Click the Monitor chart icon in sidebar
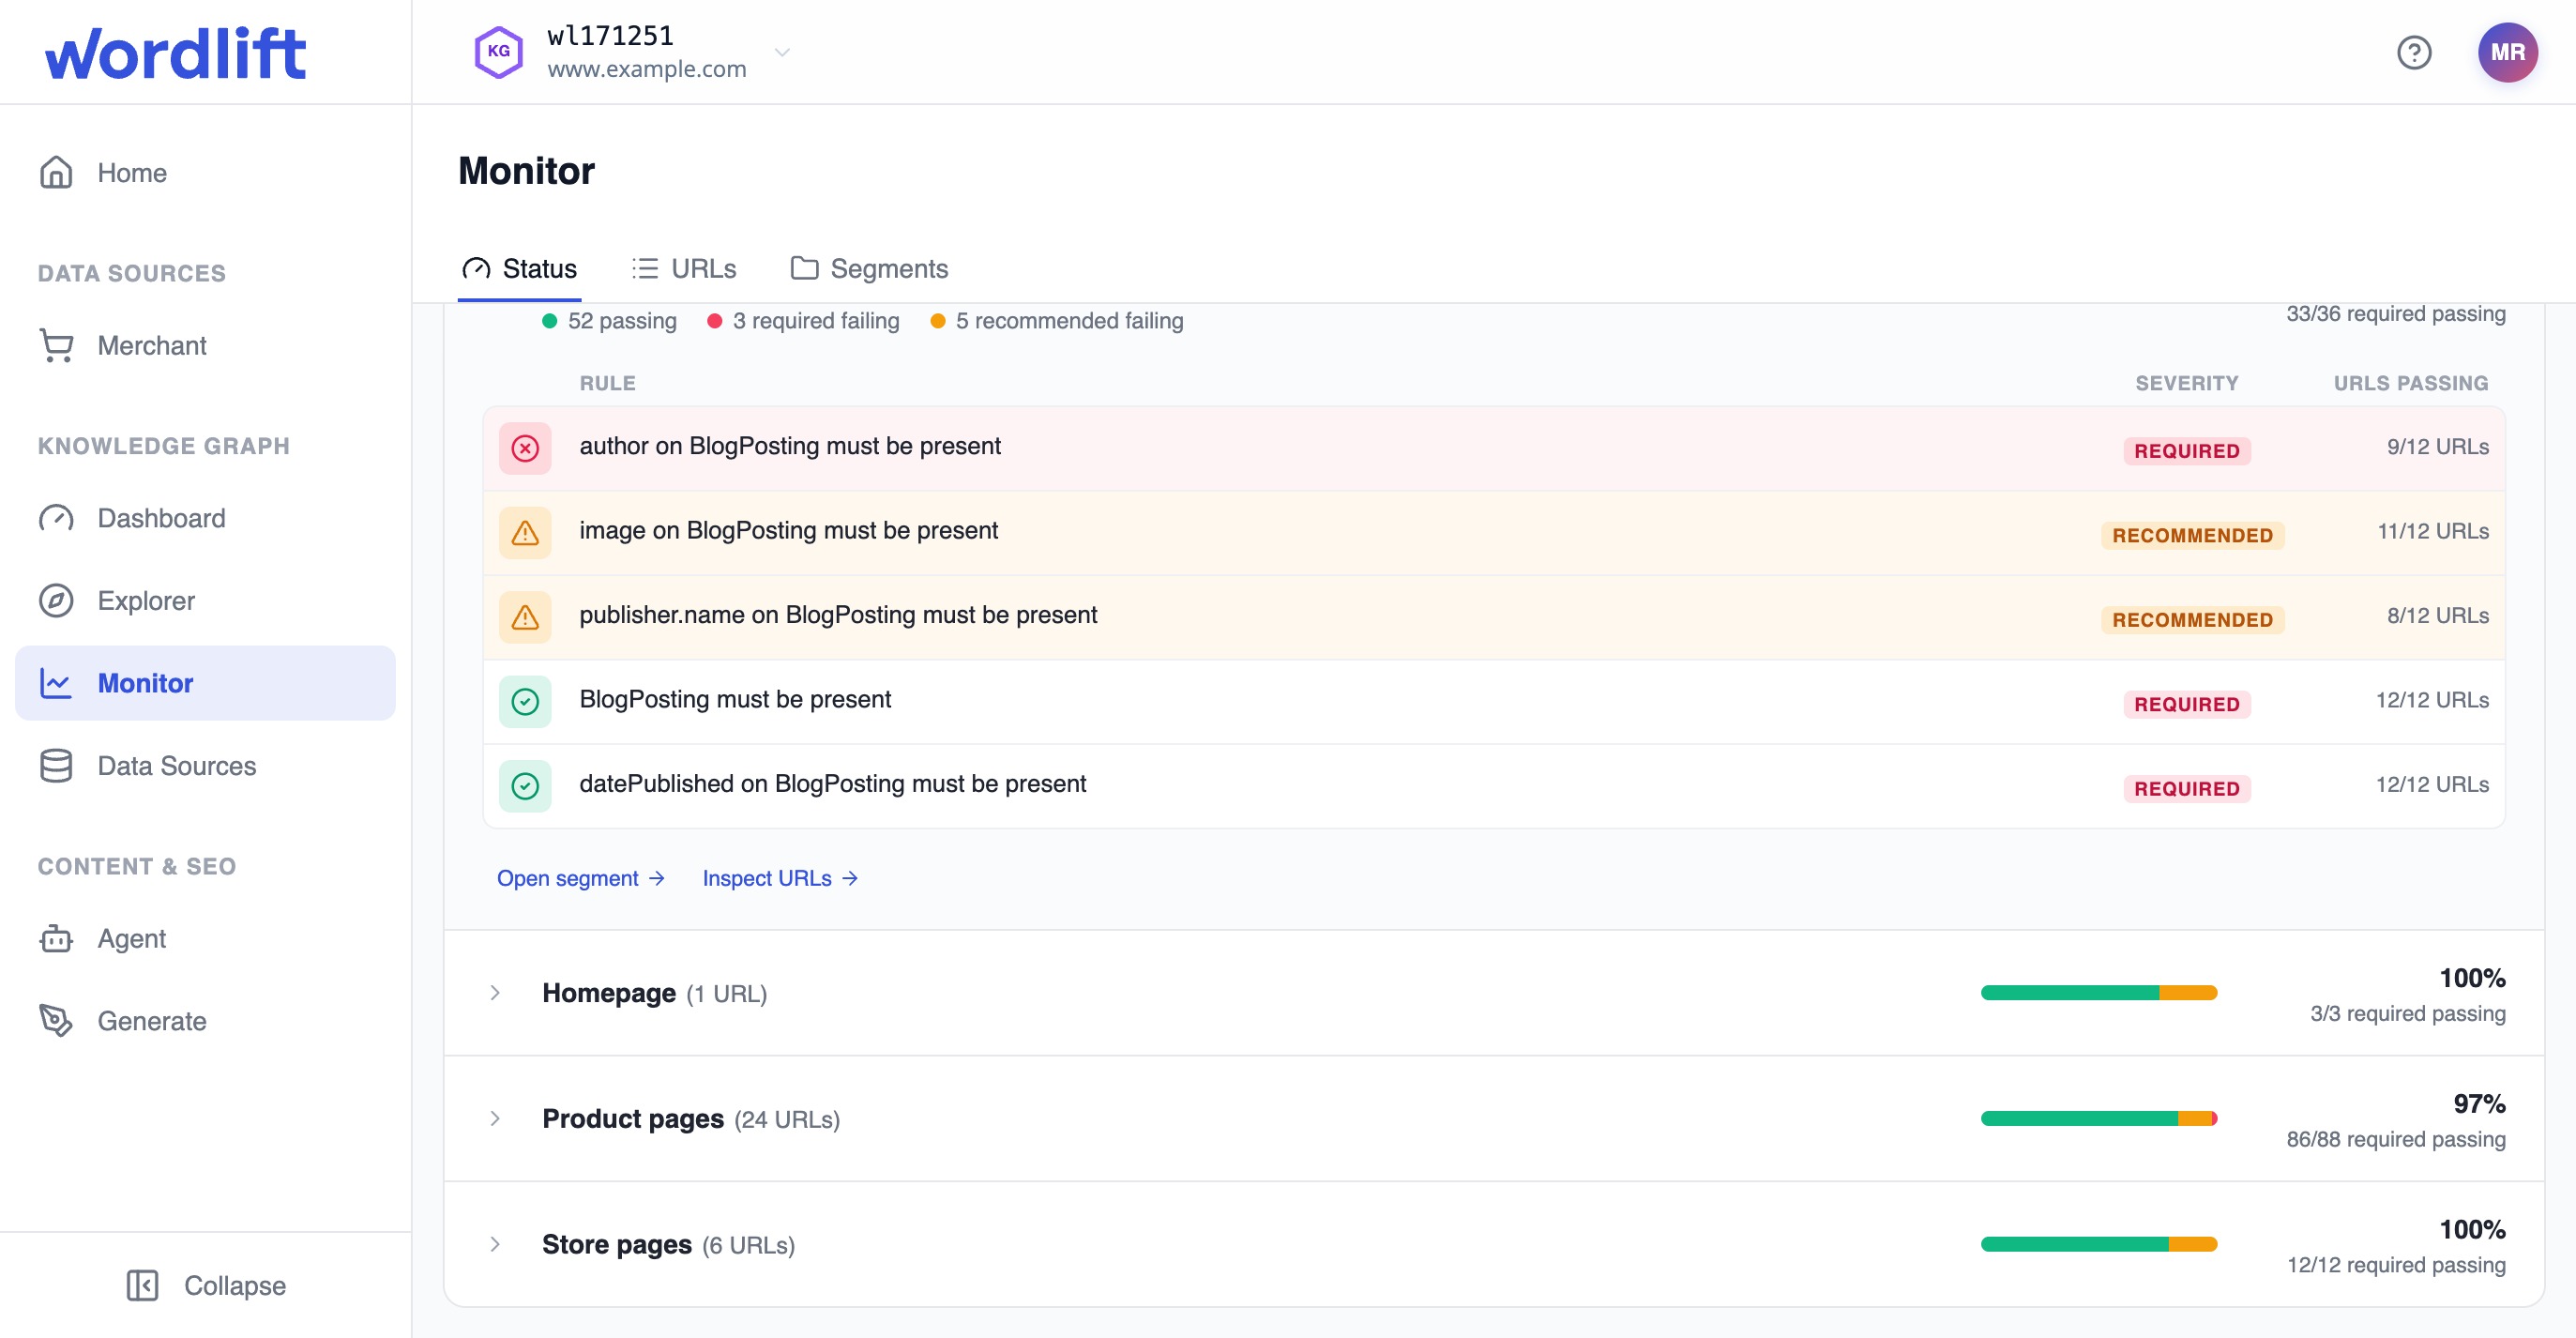This screenshot has width=2576, height=1338. tap(56, 683)
